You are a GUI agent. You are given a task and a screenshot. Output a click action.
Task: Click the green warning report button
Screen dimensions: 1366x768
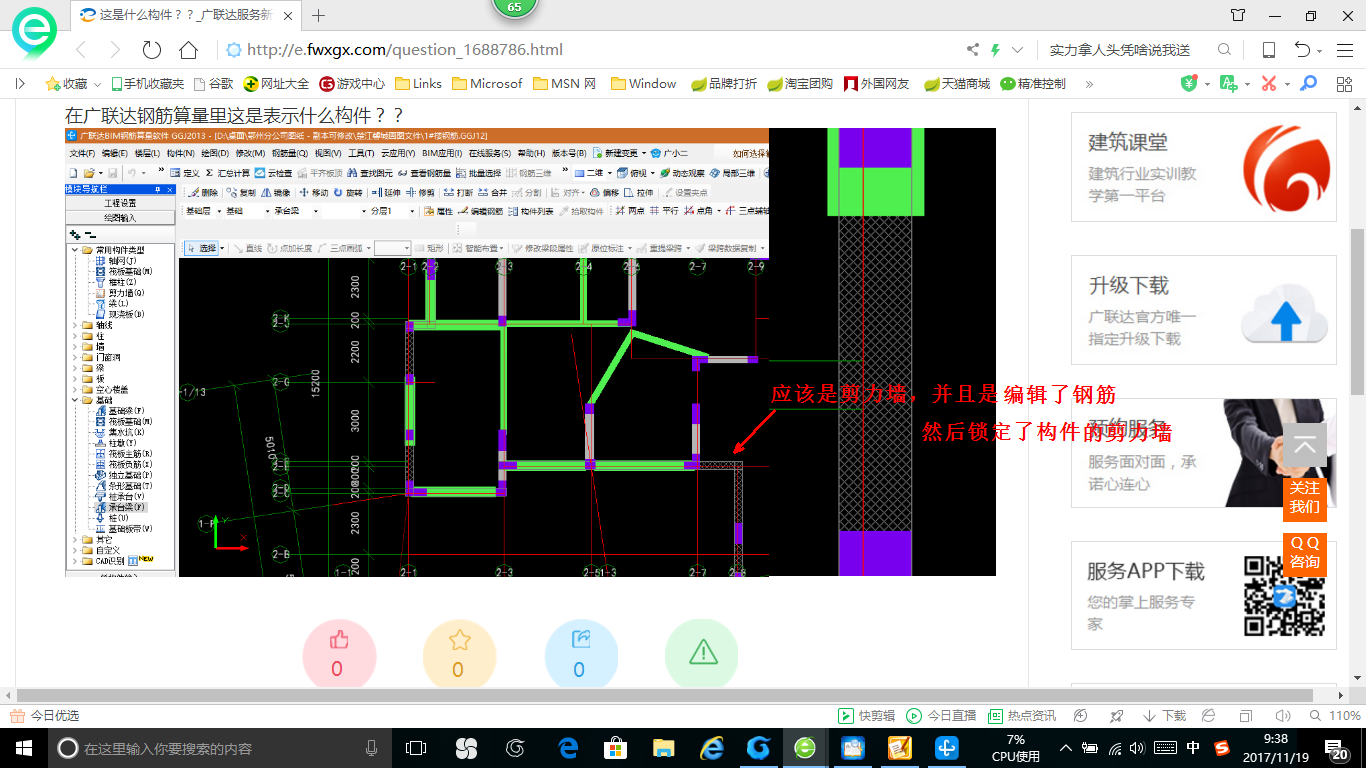pos(702,654)
